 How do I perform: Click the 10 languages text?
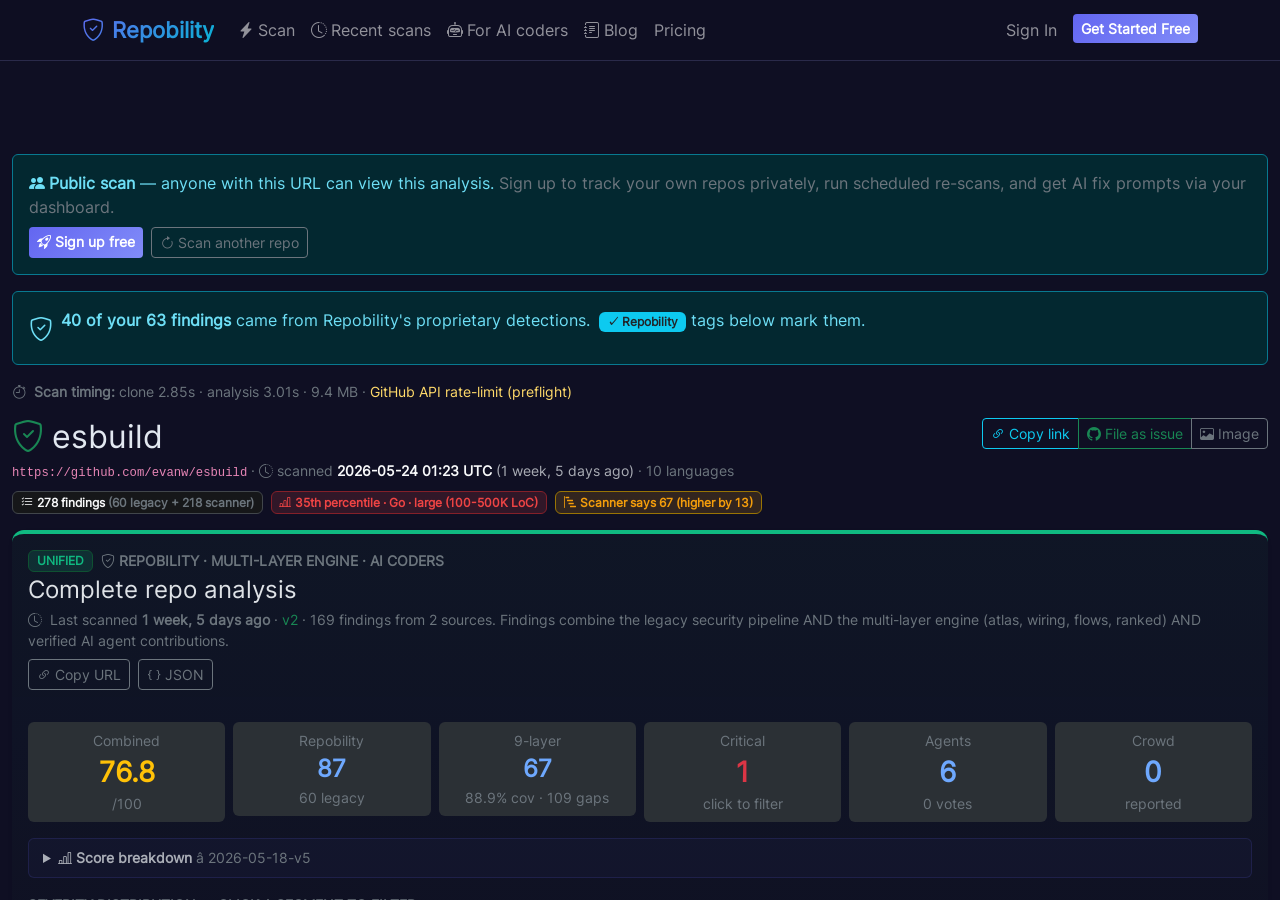(x=690, y=471)
